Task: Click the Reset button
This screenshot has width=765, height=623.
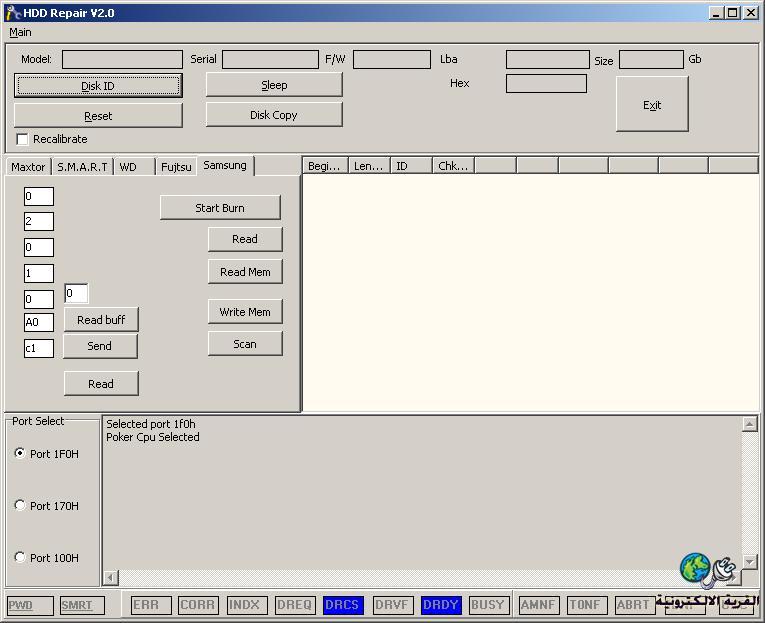Action: pyautogui.click(x=98, y=116)
